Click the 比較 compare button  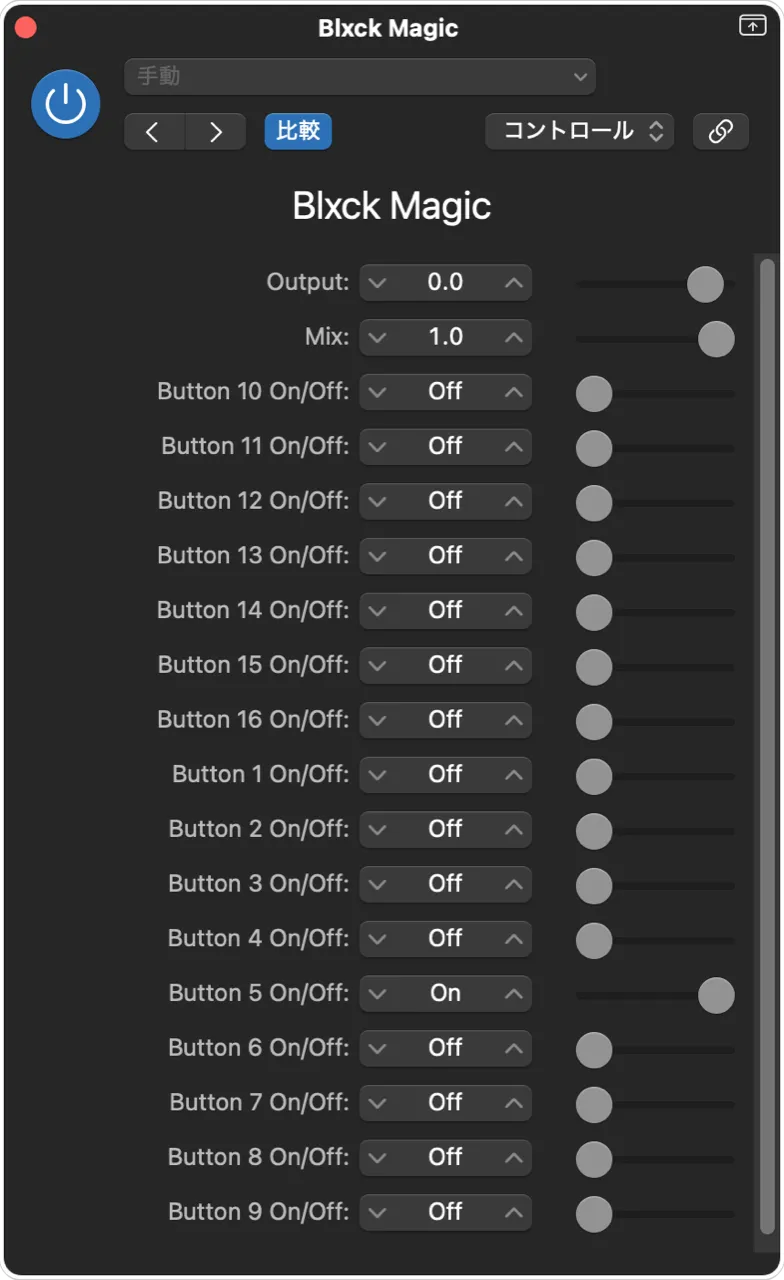(298, 131)
